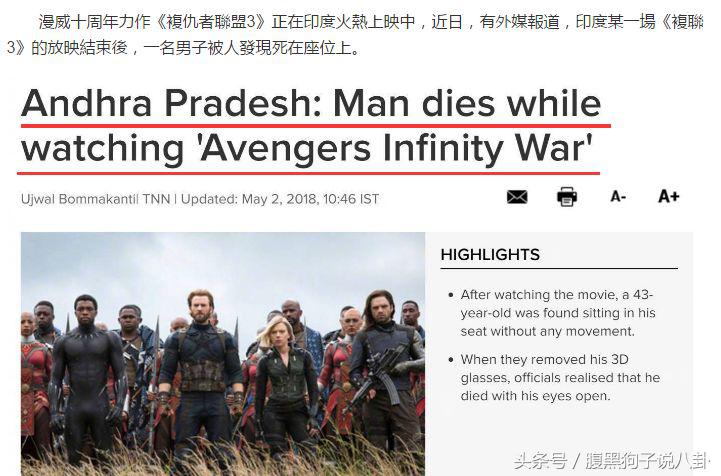This screenshot has height=476, width=721.
Task: Click headline text 'Avengers Infinity War'
Action: (394, 149)
